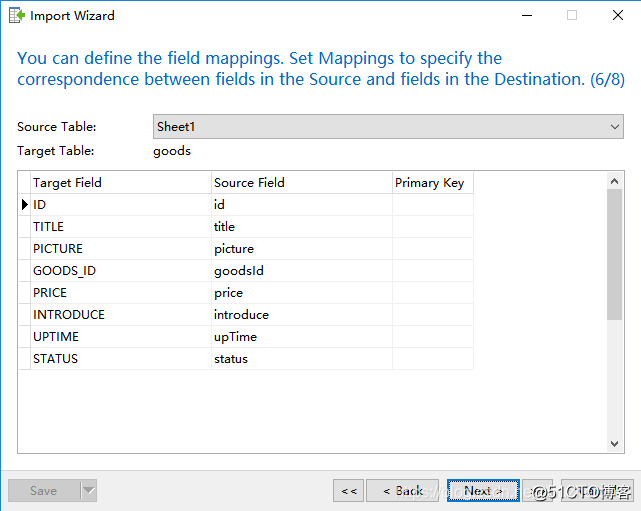Click the source field cell 'picture'
This screenshot has height=511, width=641.
point(302,249)
